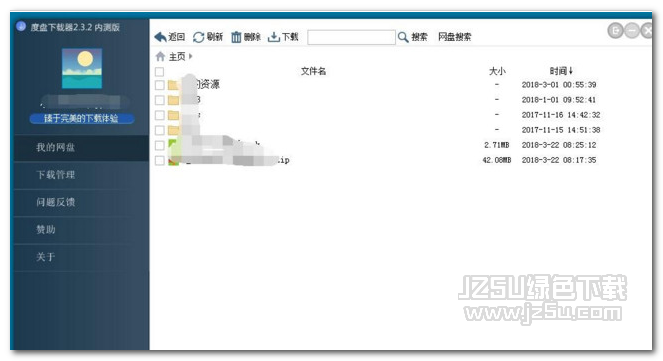The image size is (663, 361).
Task: Open 关于 in the sidebar
Action: pos(82,257)
